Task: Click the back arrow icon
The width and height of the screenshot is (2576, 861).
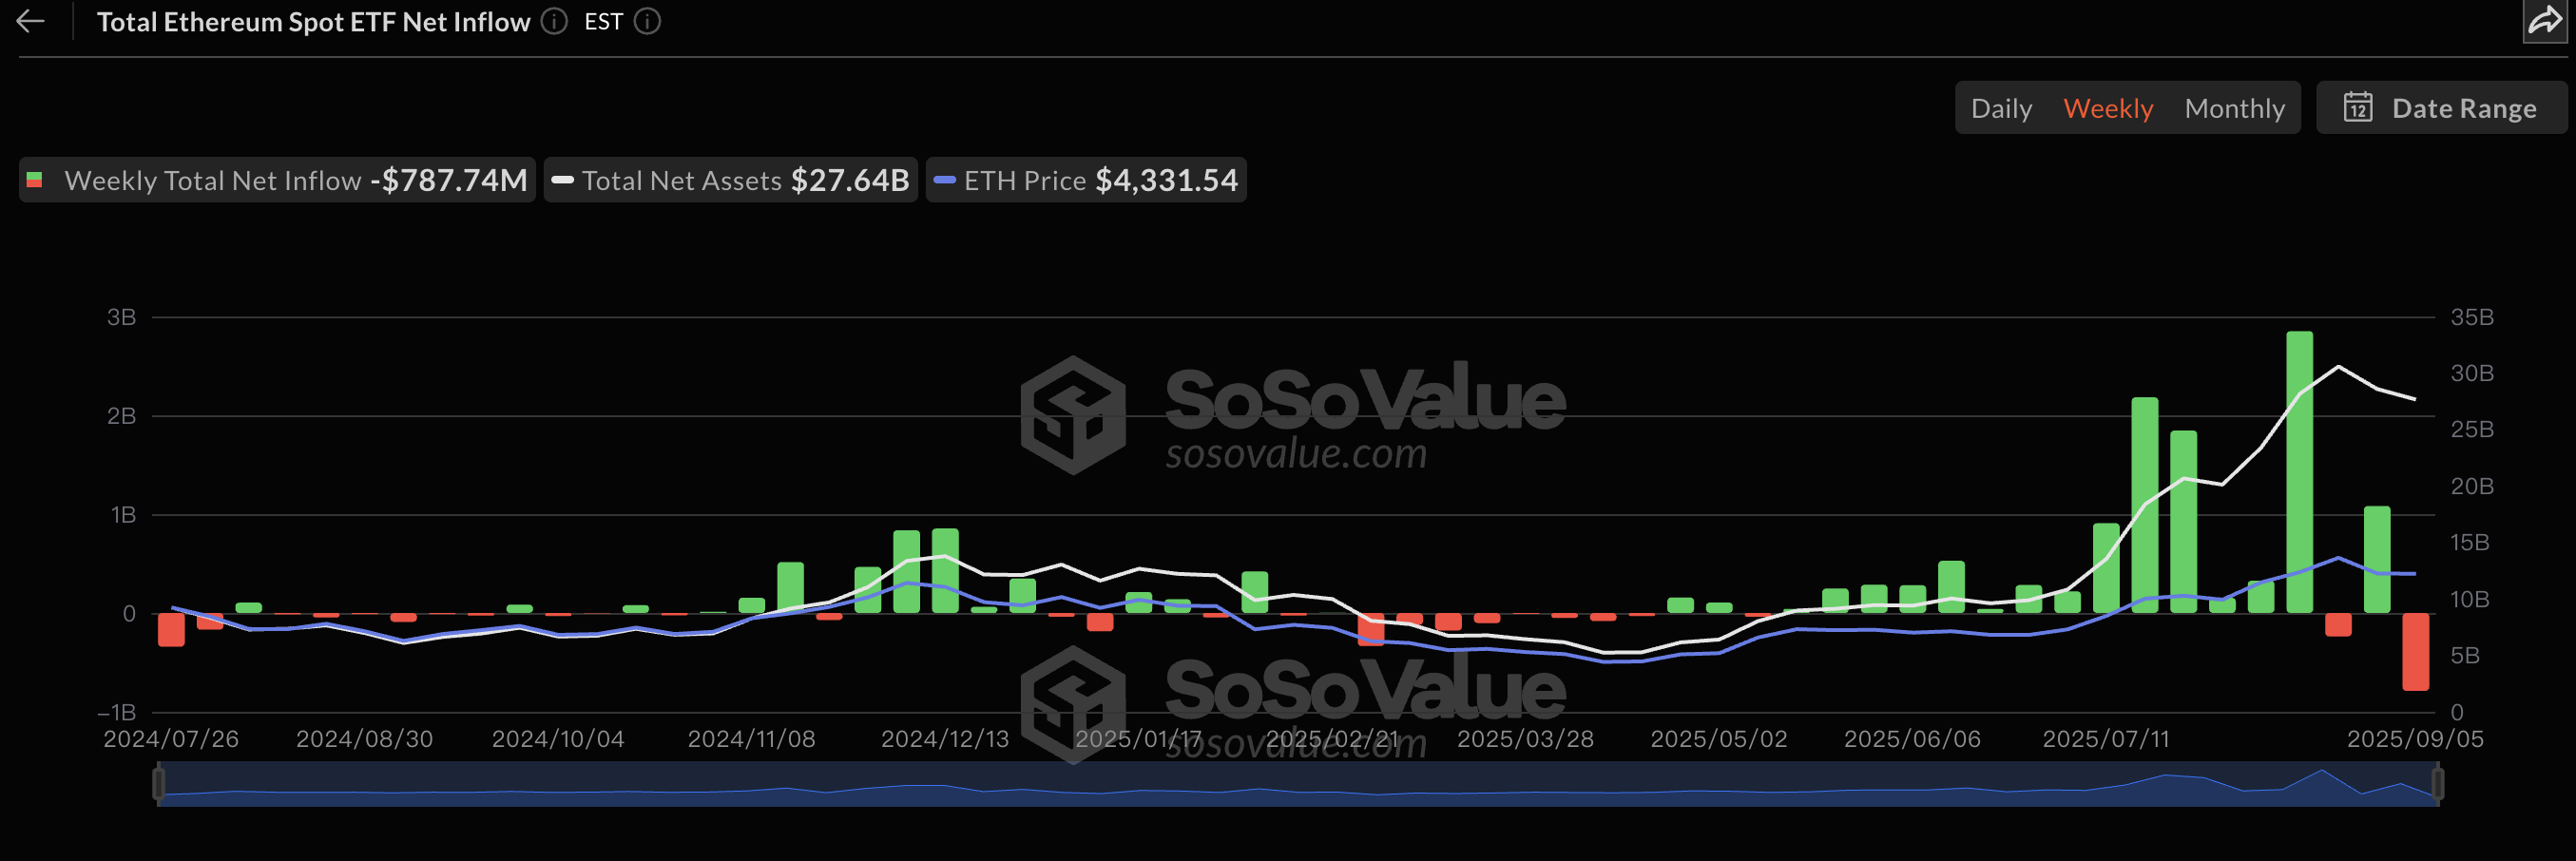Action: 31,22
